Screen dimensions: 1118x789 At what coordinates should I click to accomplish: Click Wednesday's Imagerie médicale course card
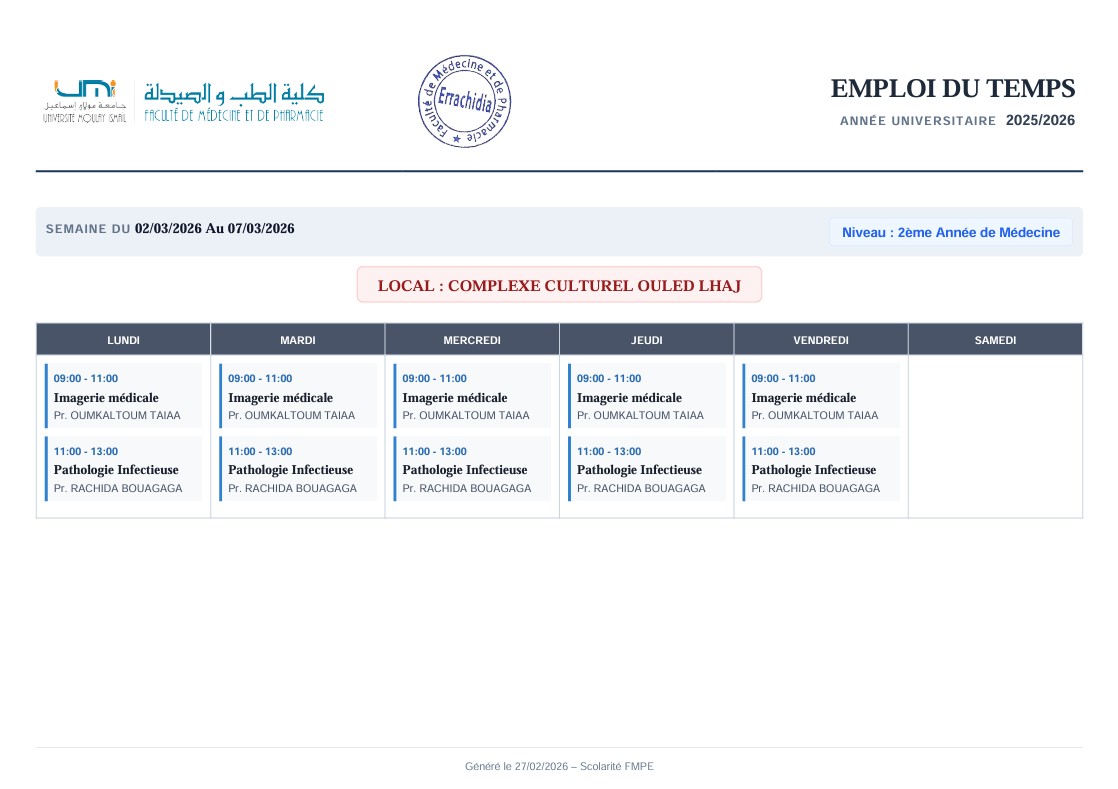[x=472, y=396]
